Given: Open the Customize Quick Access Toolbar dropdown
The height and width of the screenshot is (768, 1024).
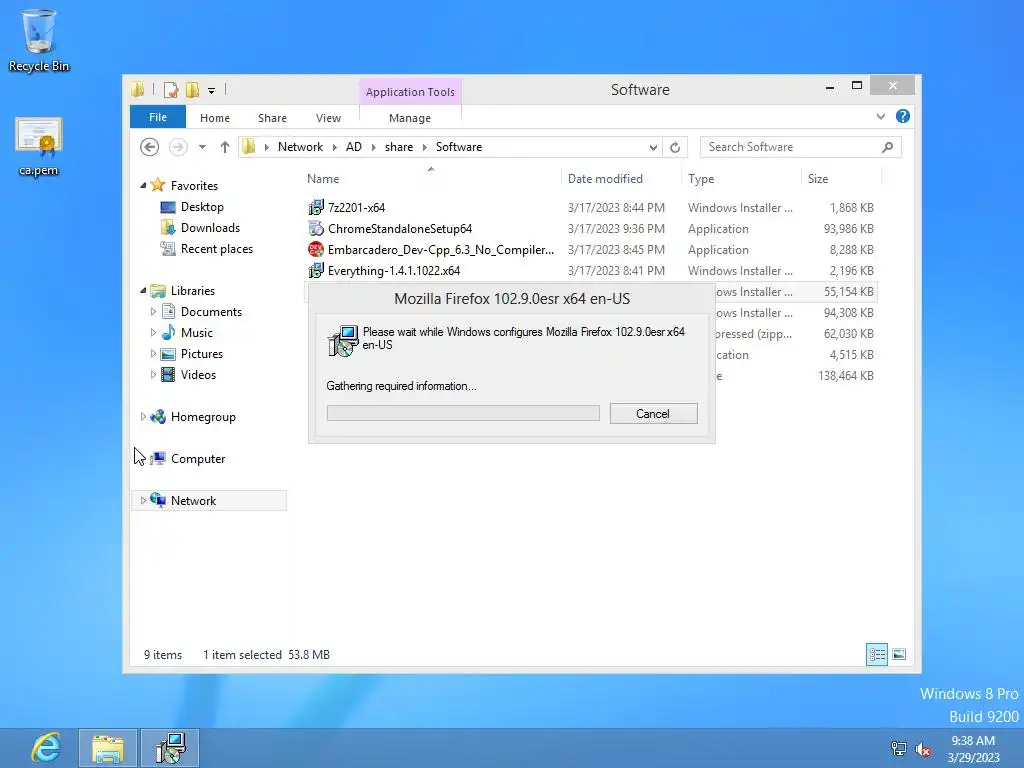Looking at the screenshot, I should (212, 91).
